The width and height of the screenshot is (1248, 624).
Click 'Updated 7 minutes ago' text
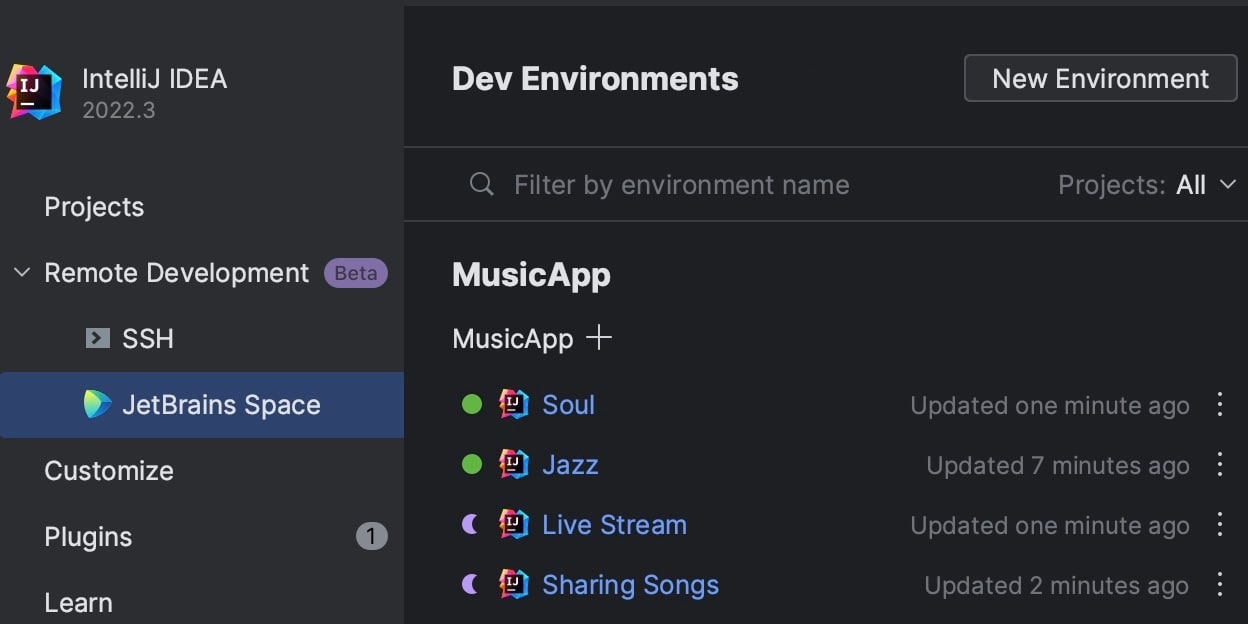coord(1058,465)
